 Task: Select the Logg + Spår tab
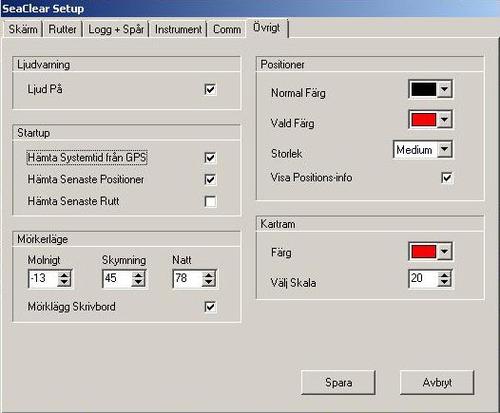116,29
